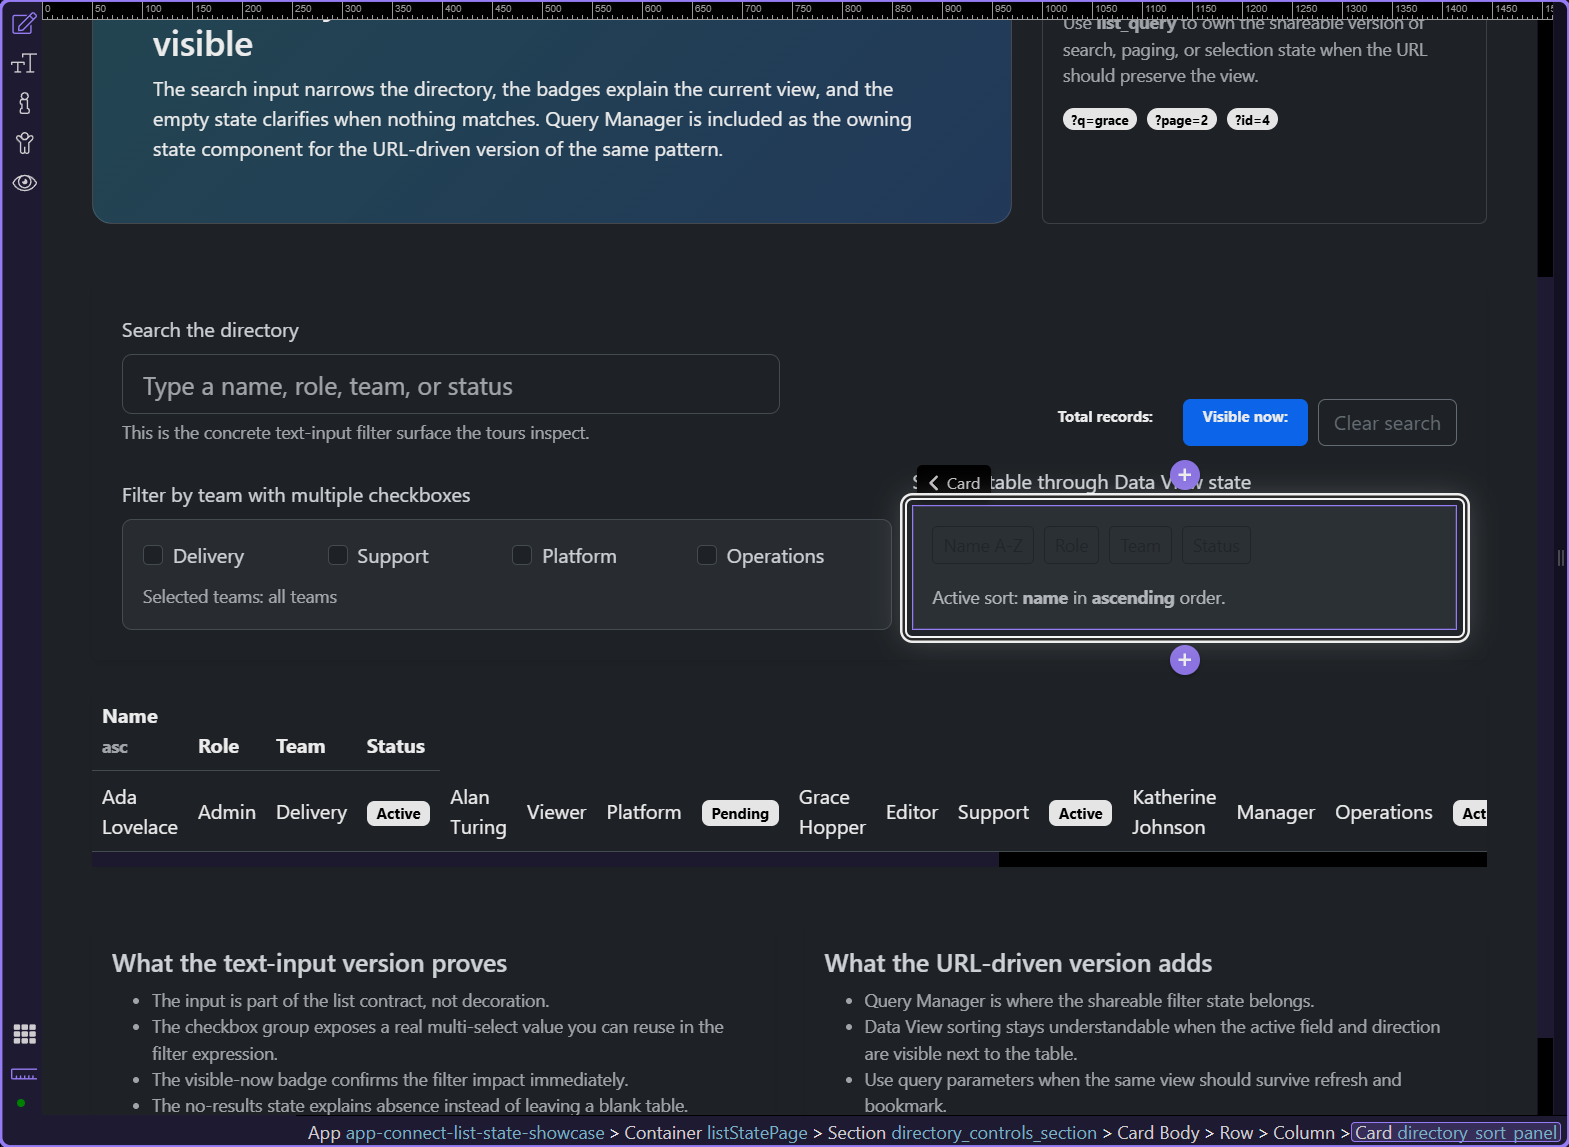This screenshot has width=1569, height=1147.
Task: Tick the Operations team checkbox
Action: 707,555
